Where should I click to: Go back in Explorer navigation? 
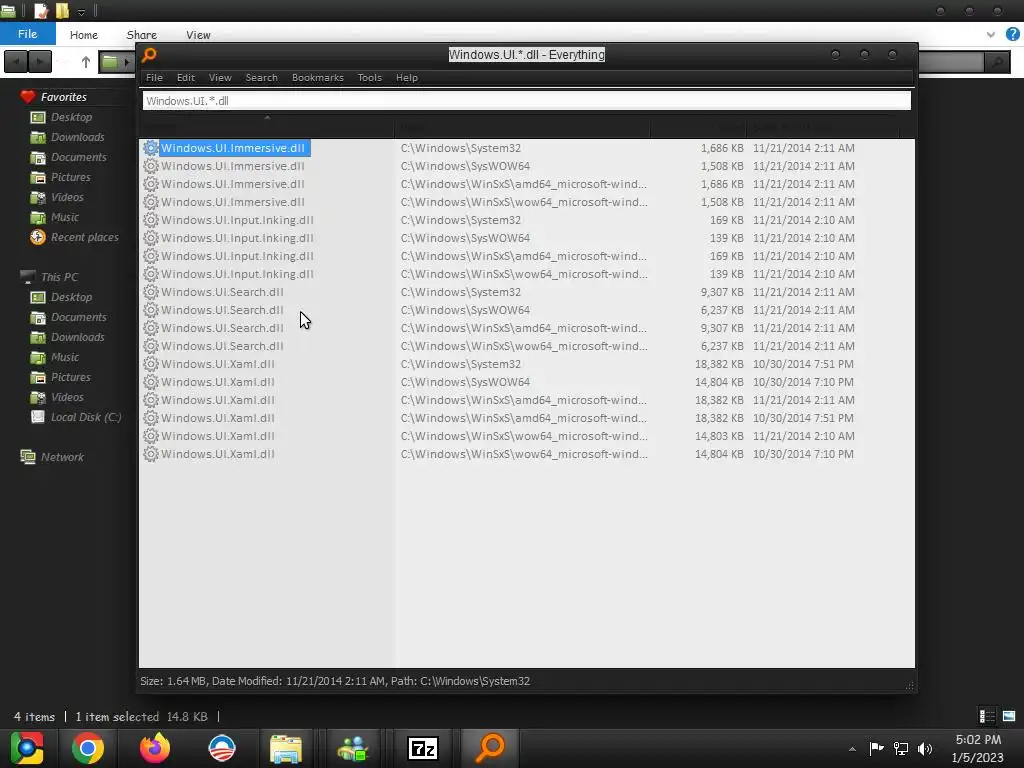pos(16,62)
